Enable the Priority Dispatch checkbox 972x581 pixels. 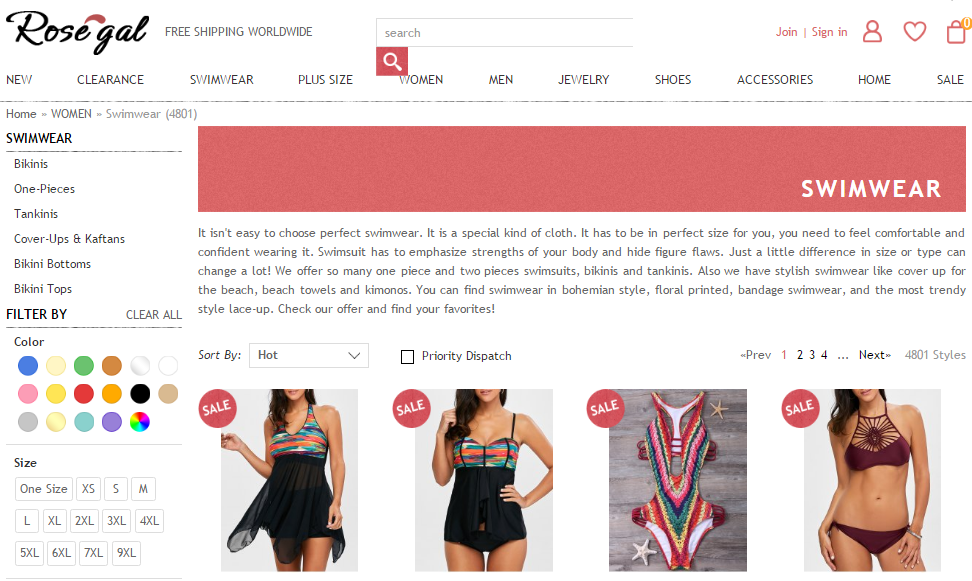coord(407,357)
